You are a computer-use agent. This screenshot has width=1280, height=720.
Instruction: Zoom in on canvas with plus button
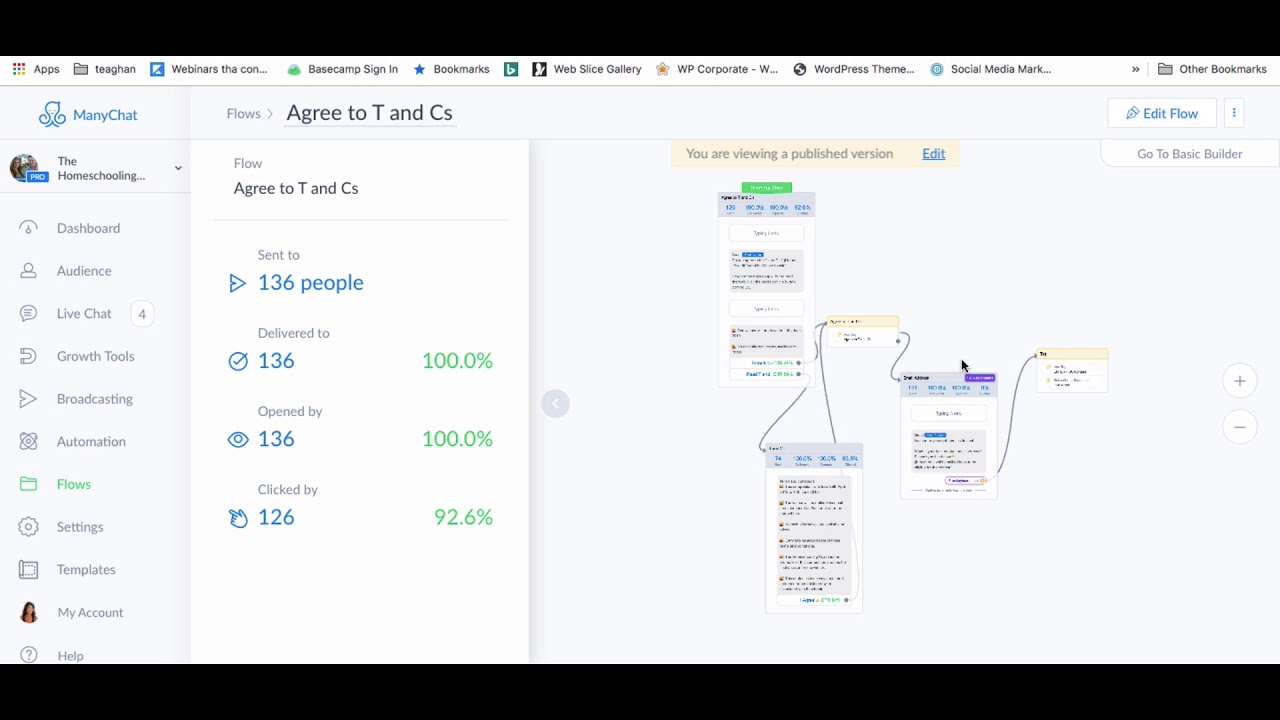point(1240,381)
